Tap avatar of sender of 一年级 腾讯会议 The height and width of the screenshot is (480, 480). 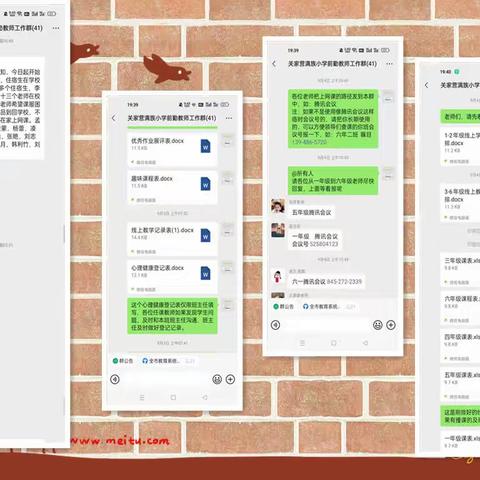(278, 230)
